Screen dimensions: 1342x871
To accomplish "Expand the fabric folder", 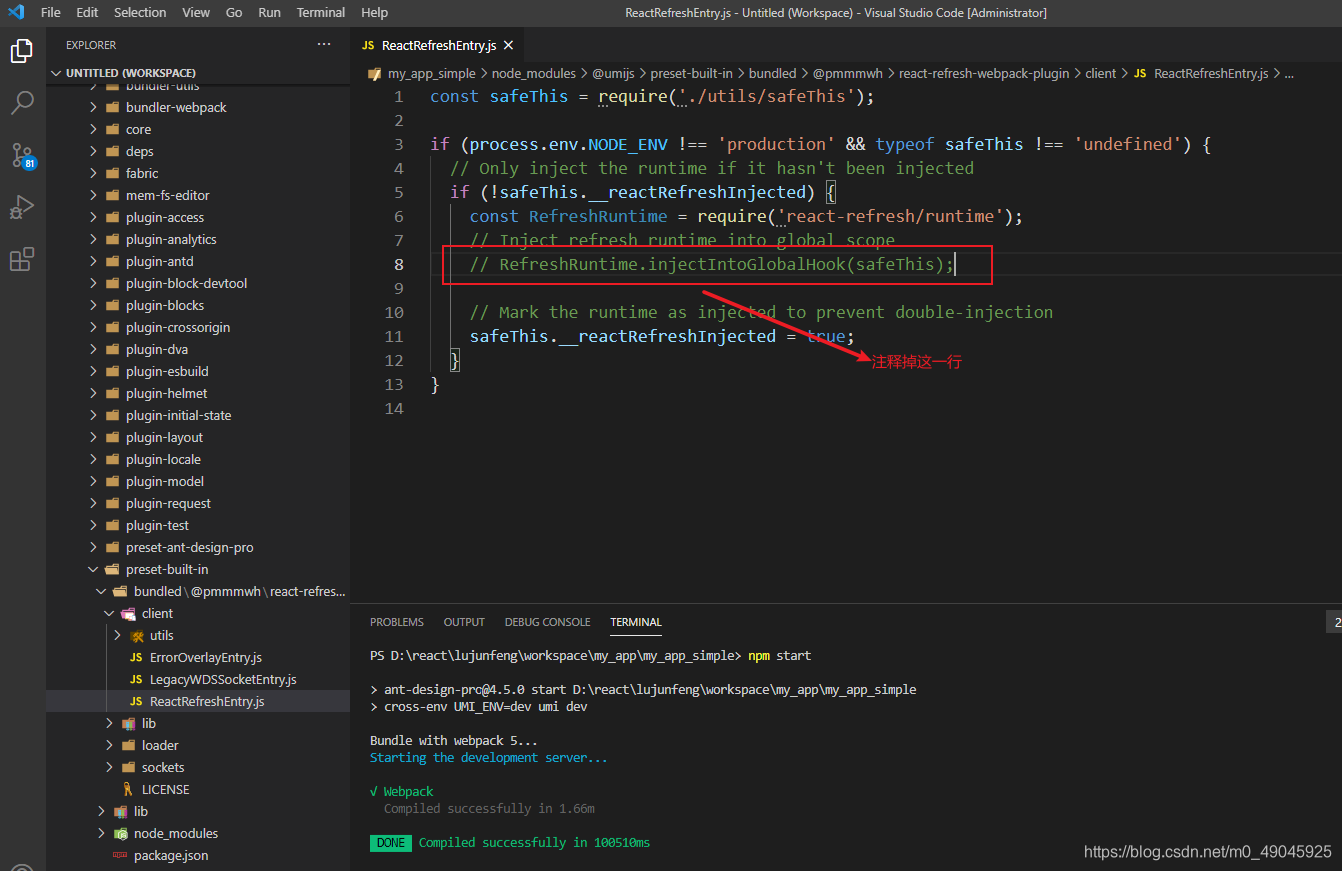I will point(93,173).
